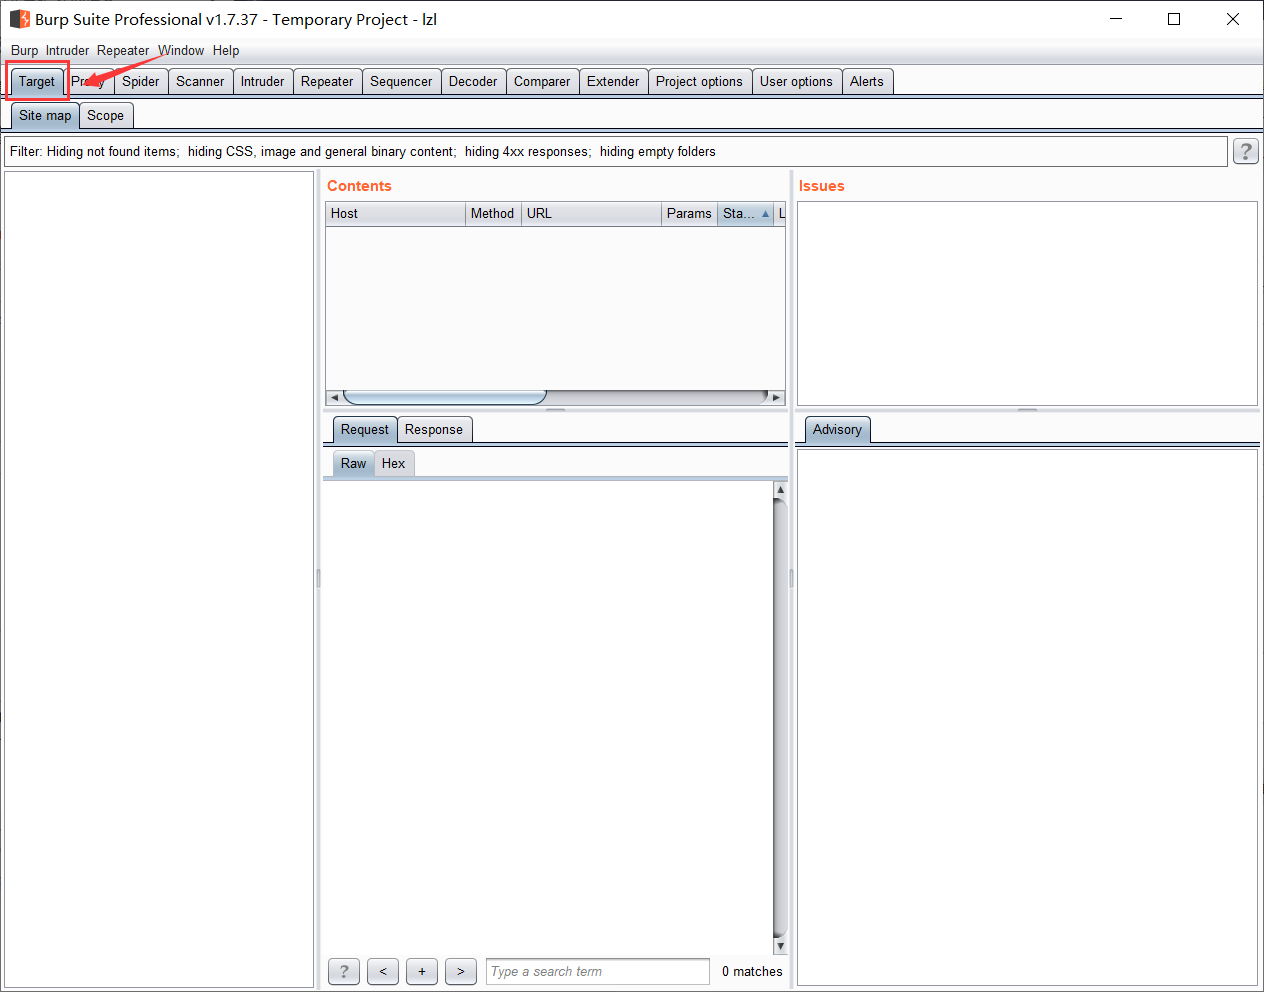Switch to the Repeater tool tab

[327, 82]
